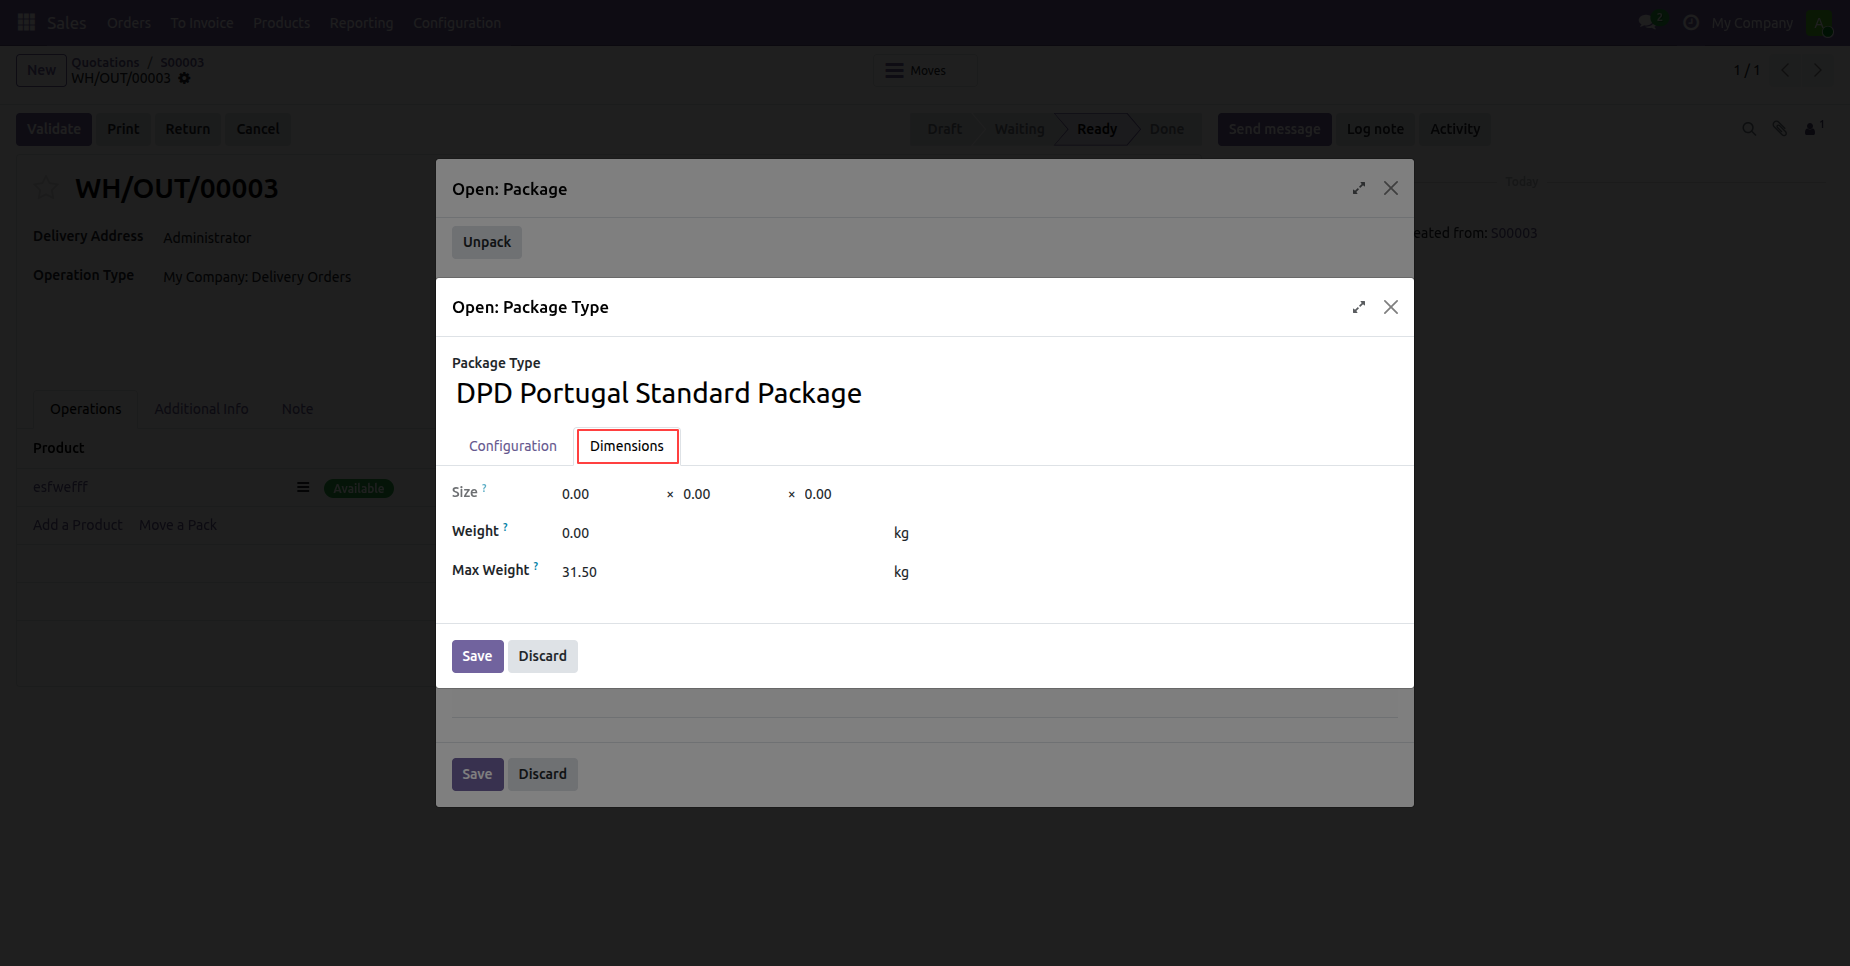Click the Add a Product link

click(78, 525)
